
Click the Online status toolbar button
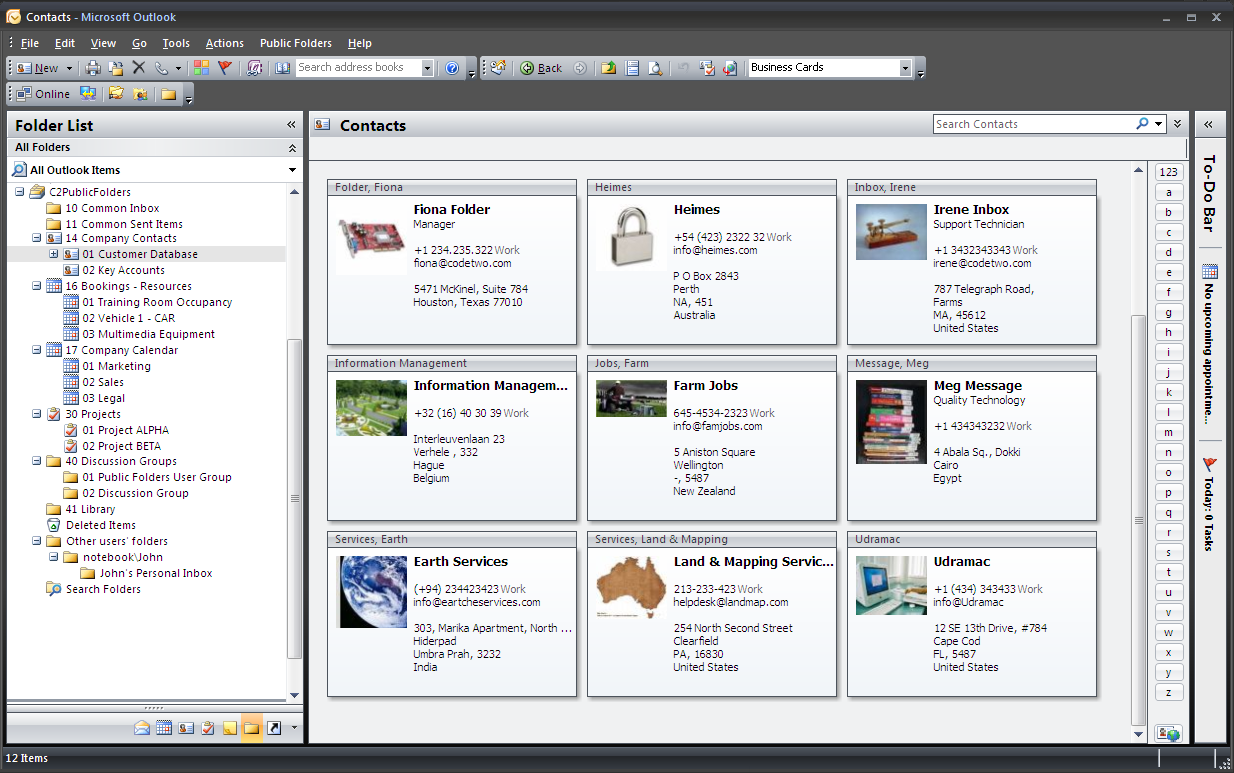click(x=43, y=94)
